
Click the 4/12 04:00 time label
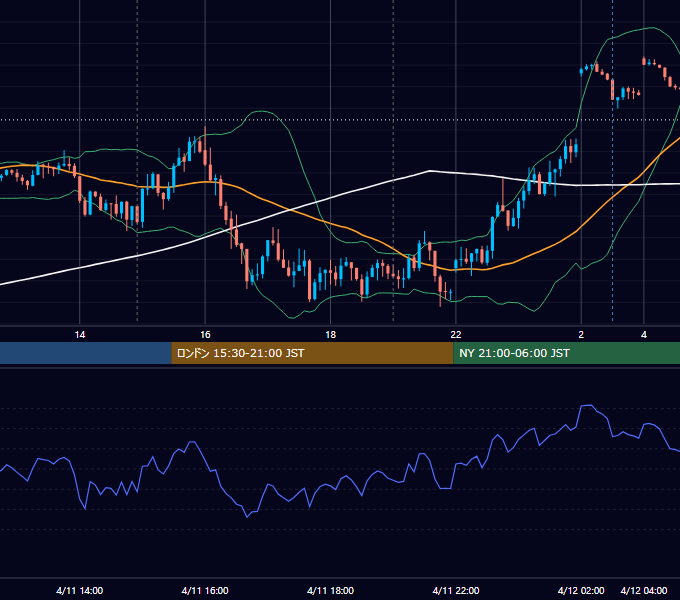click(x=644, y=590)
